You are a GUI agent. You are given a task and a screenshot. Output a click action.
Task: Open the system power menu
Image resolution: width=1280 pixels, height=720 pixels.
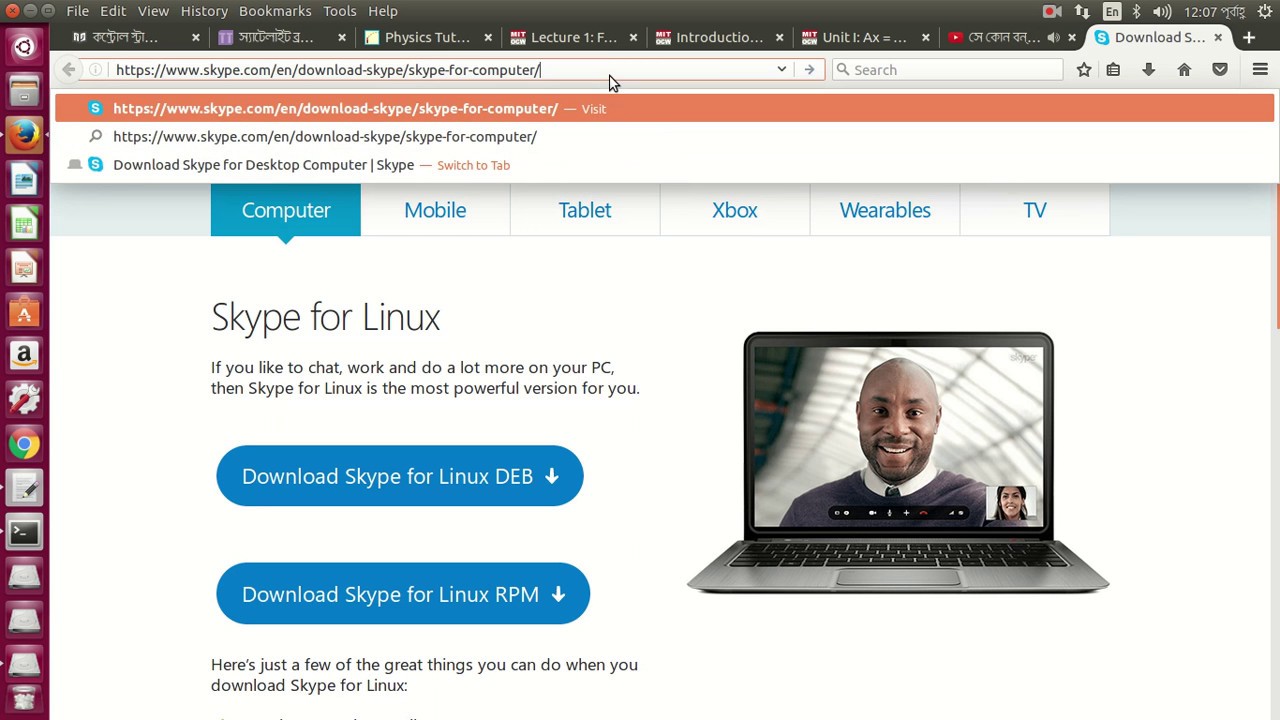(x=1263, y=11)
